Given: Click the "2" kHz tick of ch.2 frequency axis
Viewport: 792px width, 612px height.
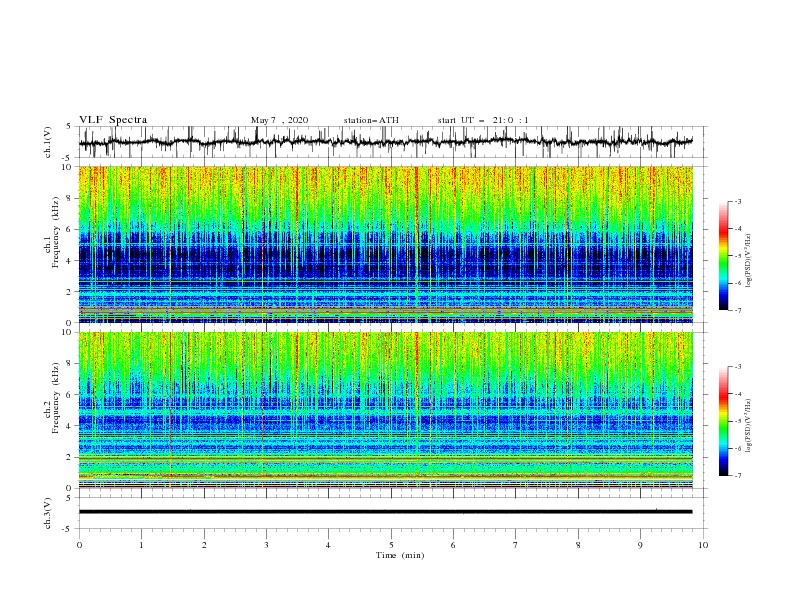Looking at the screenshot, I should pos(69,457).
